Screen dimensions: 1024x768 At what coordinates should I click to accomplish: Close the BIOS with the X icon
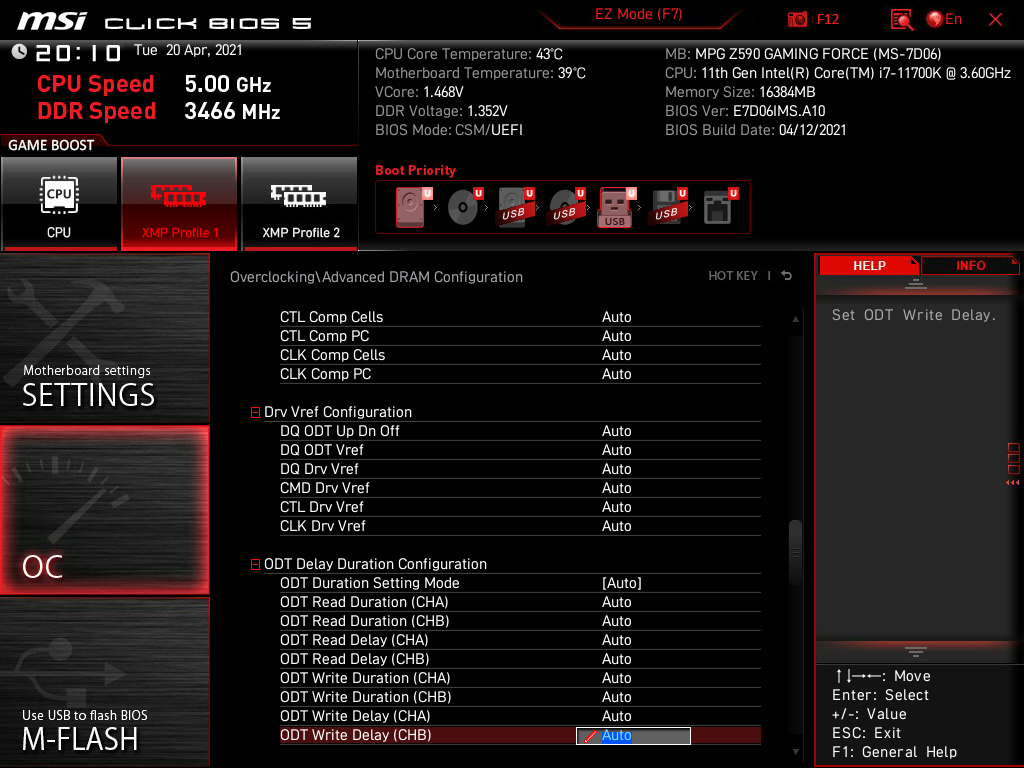point(995,20)
